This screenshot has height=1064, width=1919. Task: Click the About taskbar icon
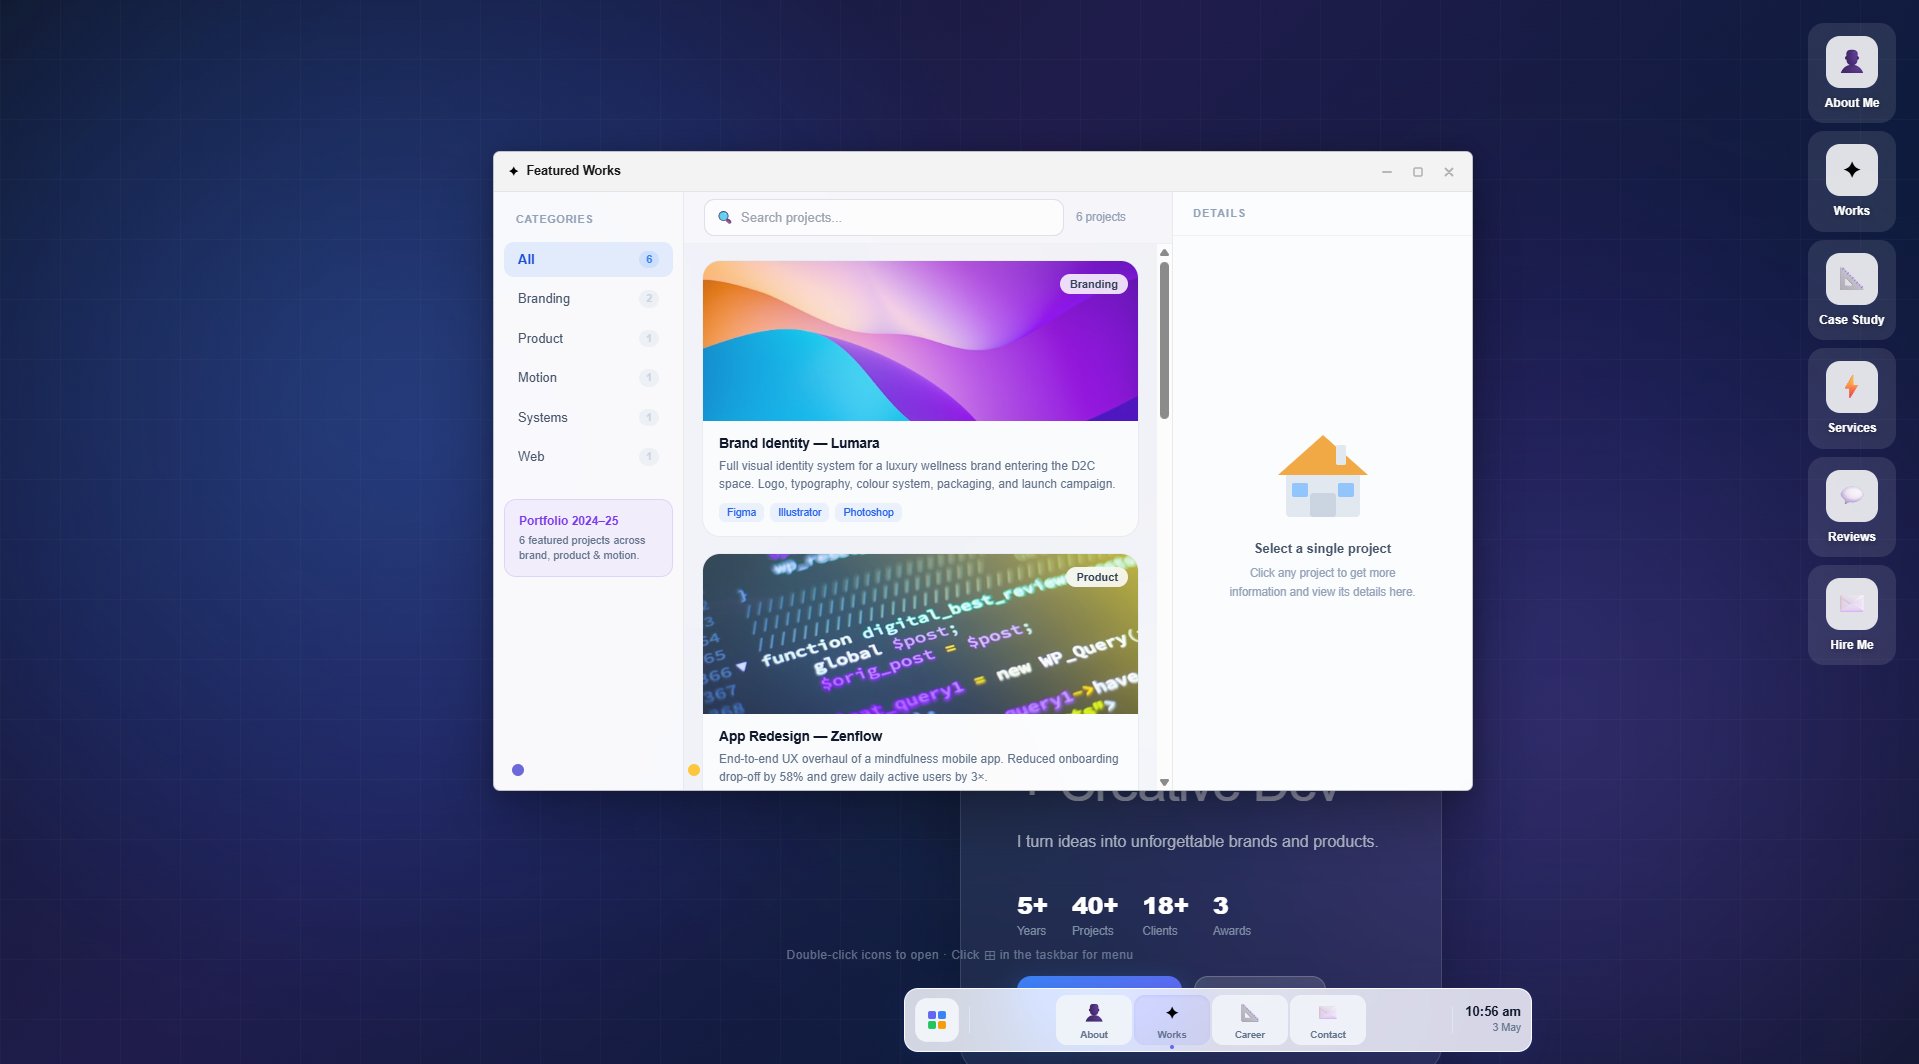pos(1094,1021)
